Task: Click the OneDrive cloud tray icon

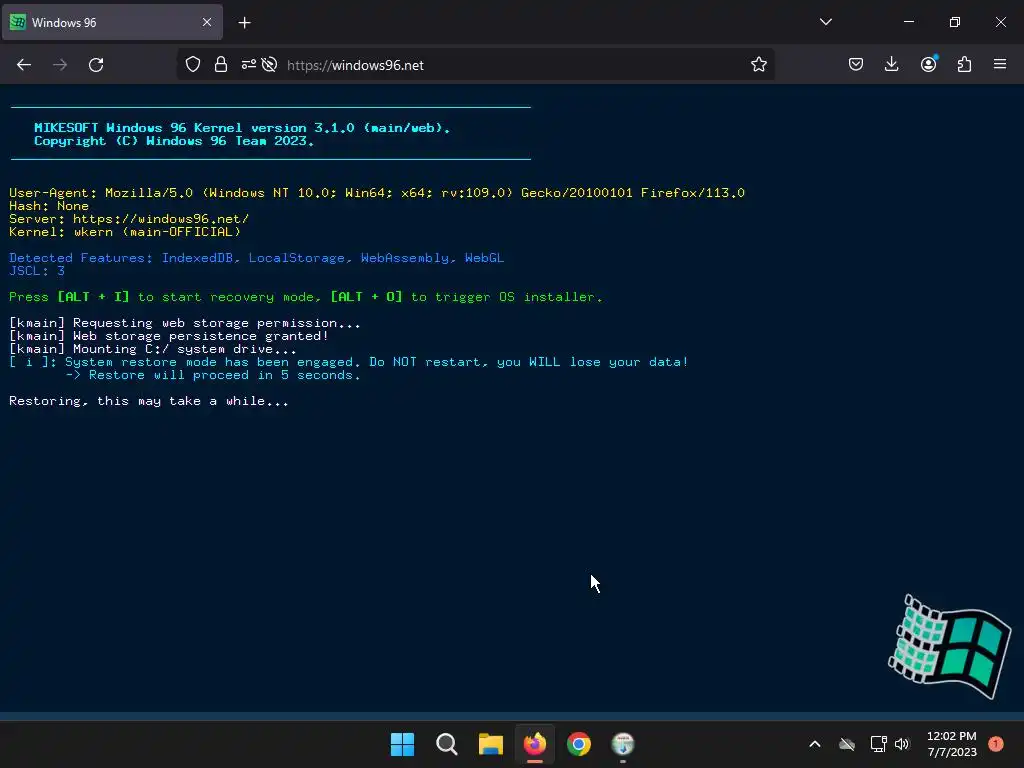Action: tap(847, 744)
